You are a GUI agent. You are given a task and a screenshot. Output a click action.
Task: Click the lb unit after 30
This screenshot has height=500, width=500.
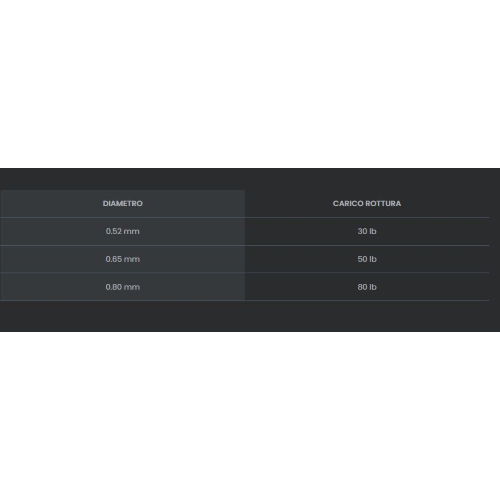[373, 231]
